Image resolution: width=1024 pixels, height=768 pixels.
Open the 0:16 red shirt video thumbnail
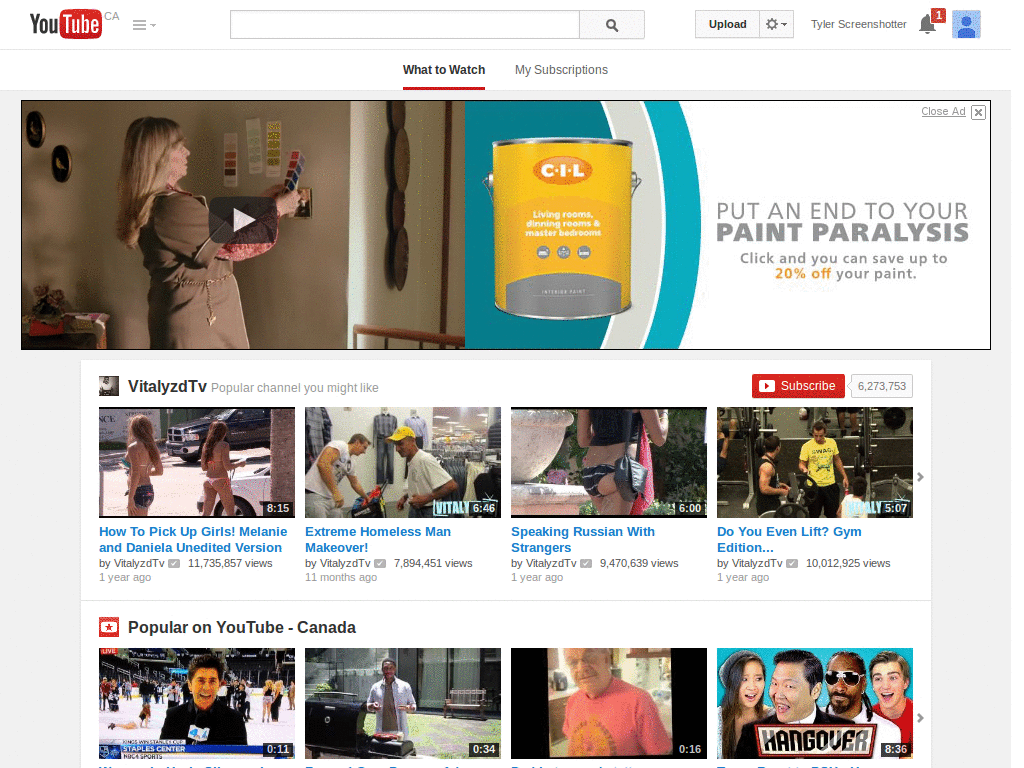point(609,703)
